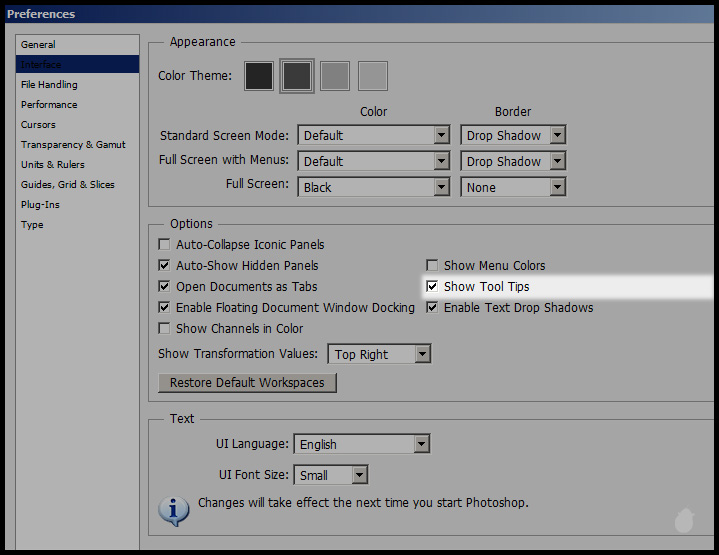This screenshot has width=719, height=555.
Task: Open the UI Language dropdown
Action: point(421,444)
